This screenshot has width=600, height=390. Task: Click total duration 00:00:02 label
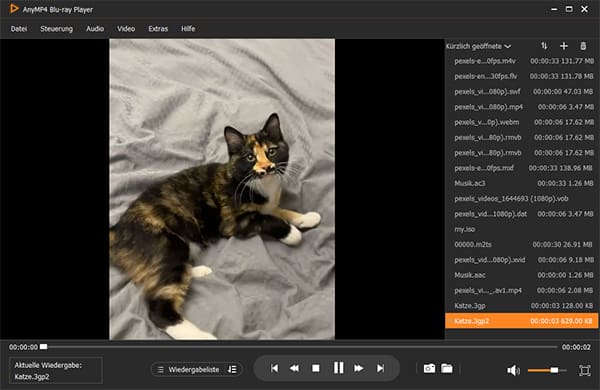tap(576, 347)
